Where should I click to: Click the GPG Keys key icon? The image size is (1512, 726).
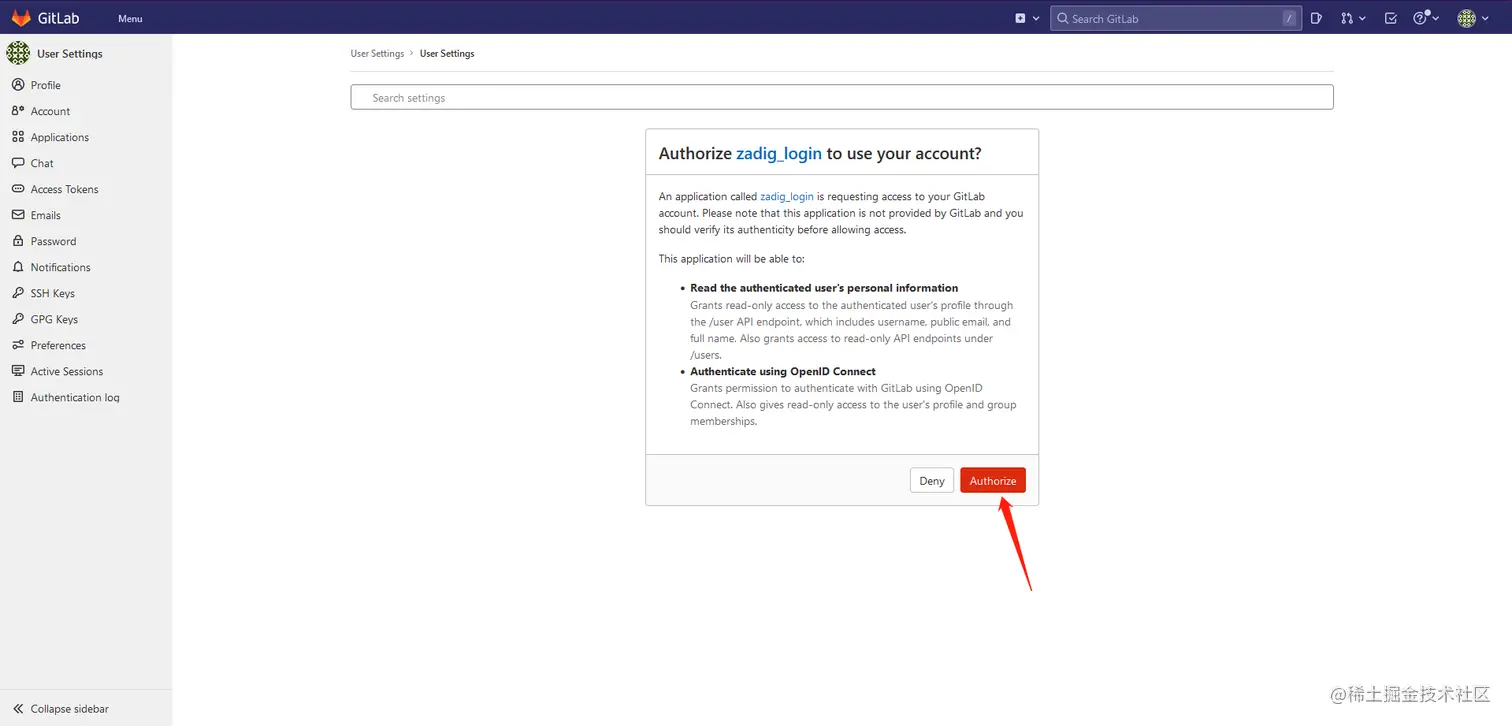tap(18, 319)
